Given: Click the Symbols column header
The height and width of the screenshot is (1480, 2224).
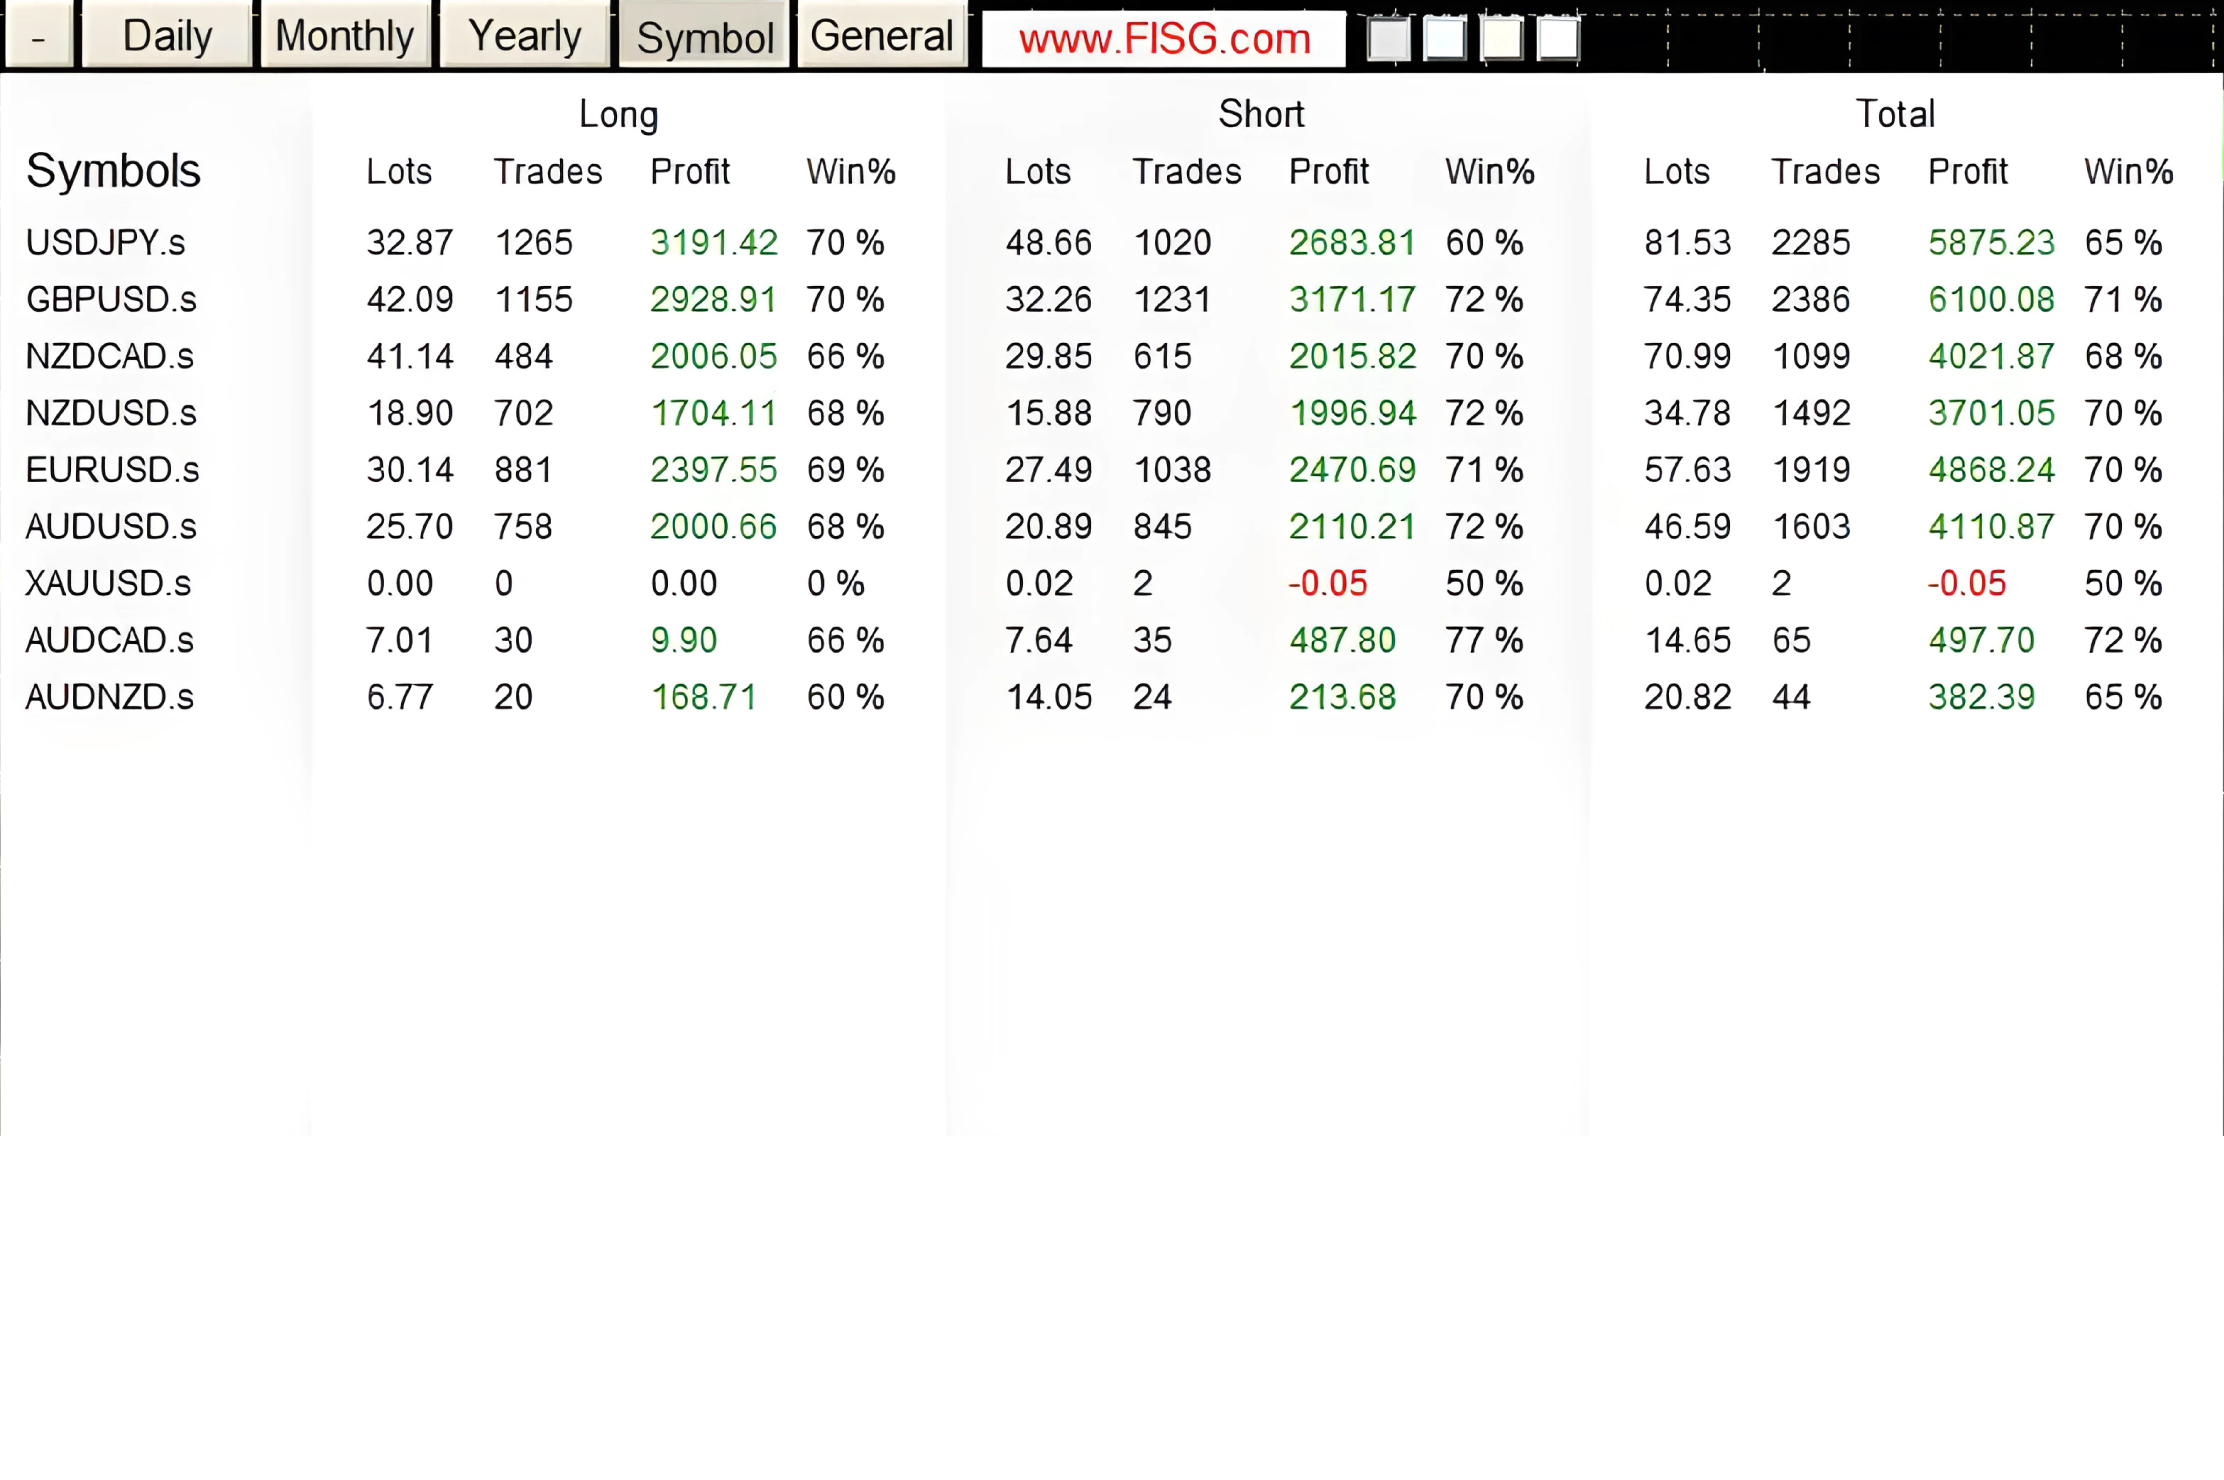Looking at the screenshot, I should [113, 171].
